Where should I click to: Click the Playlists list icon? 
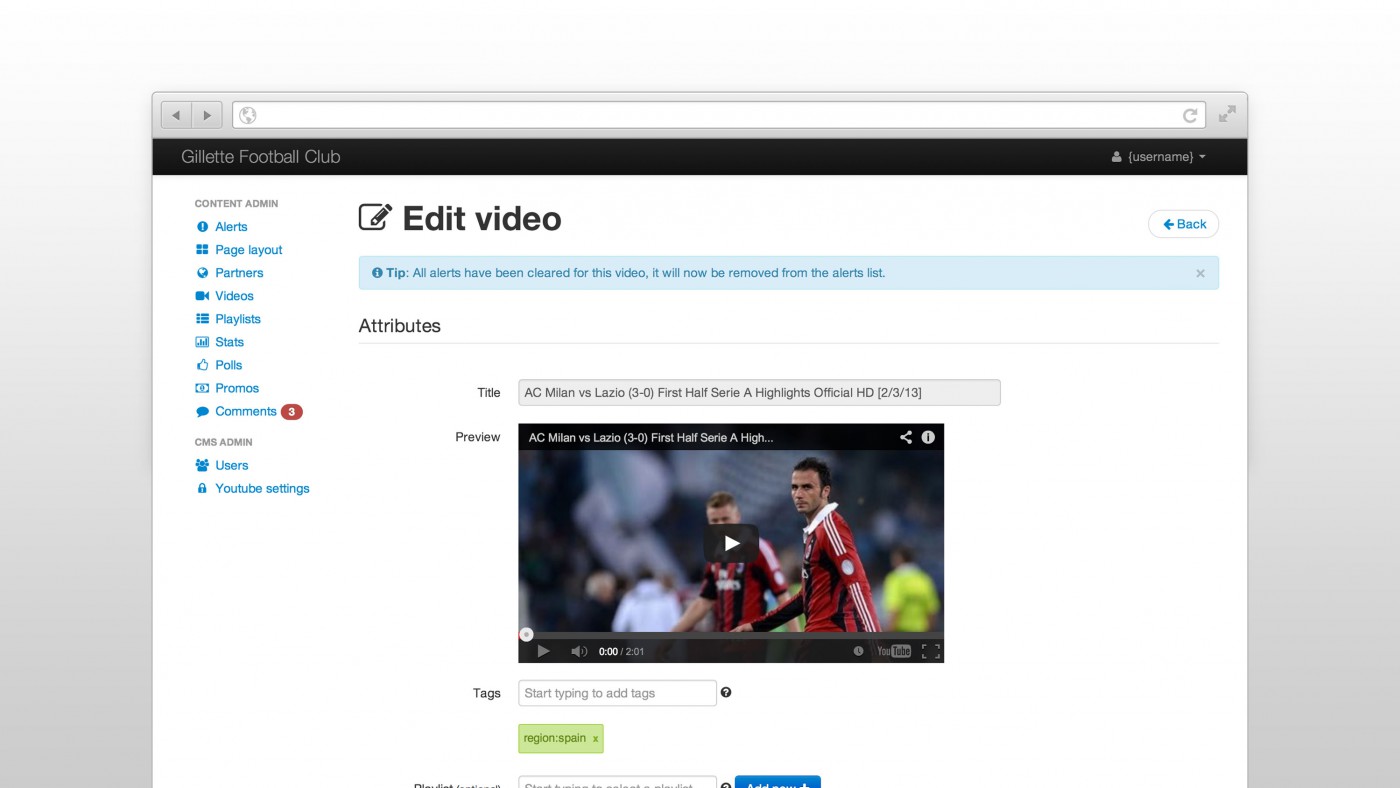[x=202, y=319]
